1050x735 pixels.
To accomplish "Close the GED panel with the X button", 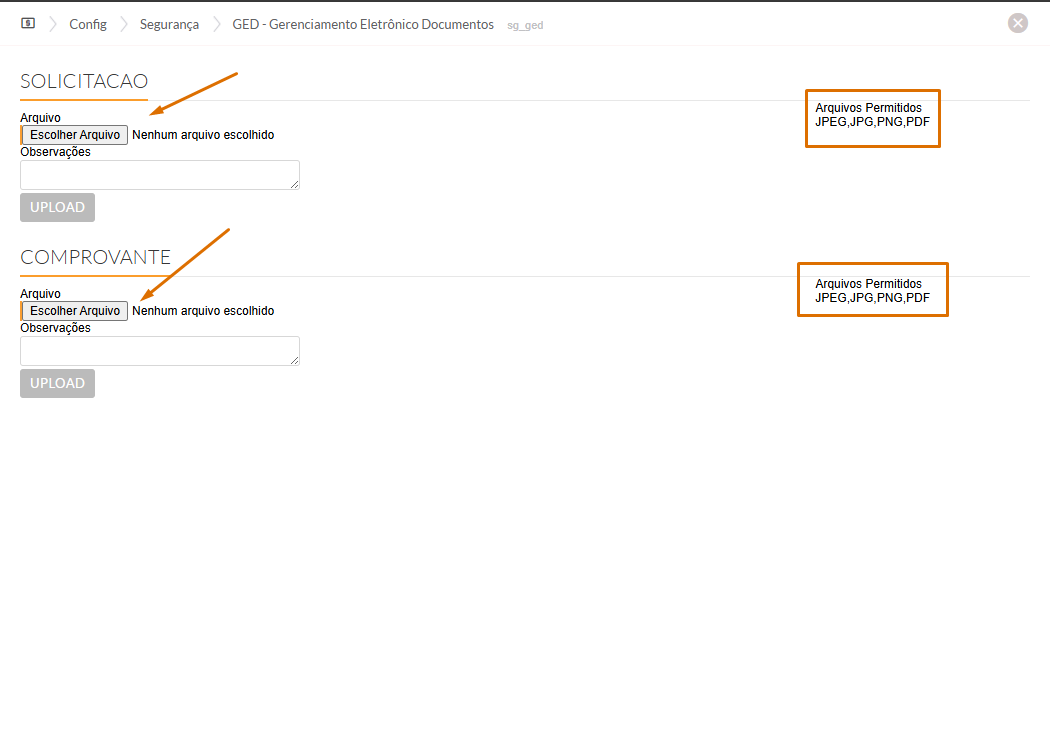I will (1017, 23).
